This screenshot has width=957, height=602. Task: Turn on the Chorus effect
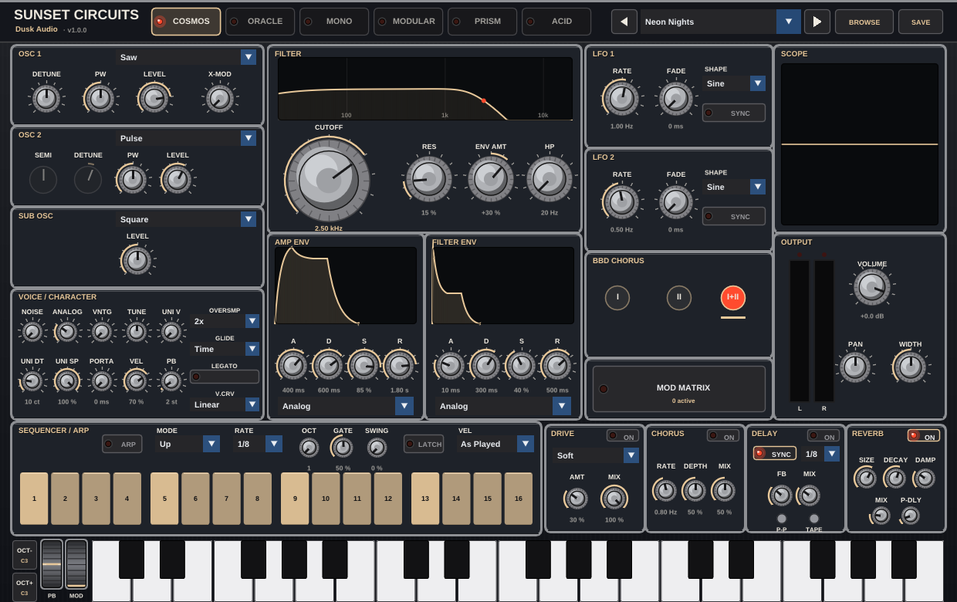[723, 436]
